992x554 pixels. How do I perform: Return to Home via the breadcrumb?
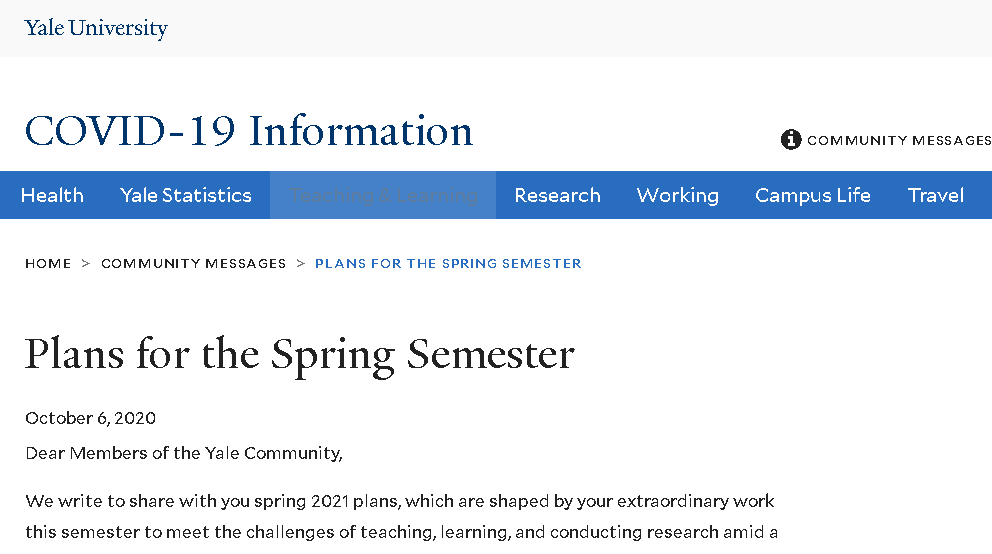(48, 264)
